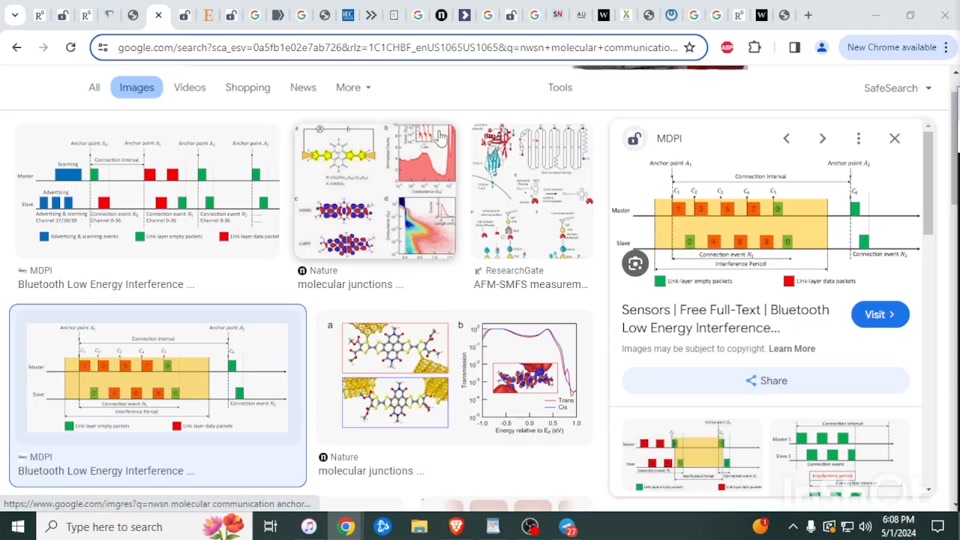This screenshot has height=540, width=960.
Task: Close the image preview panel
Action: point(894,139)
